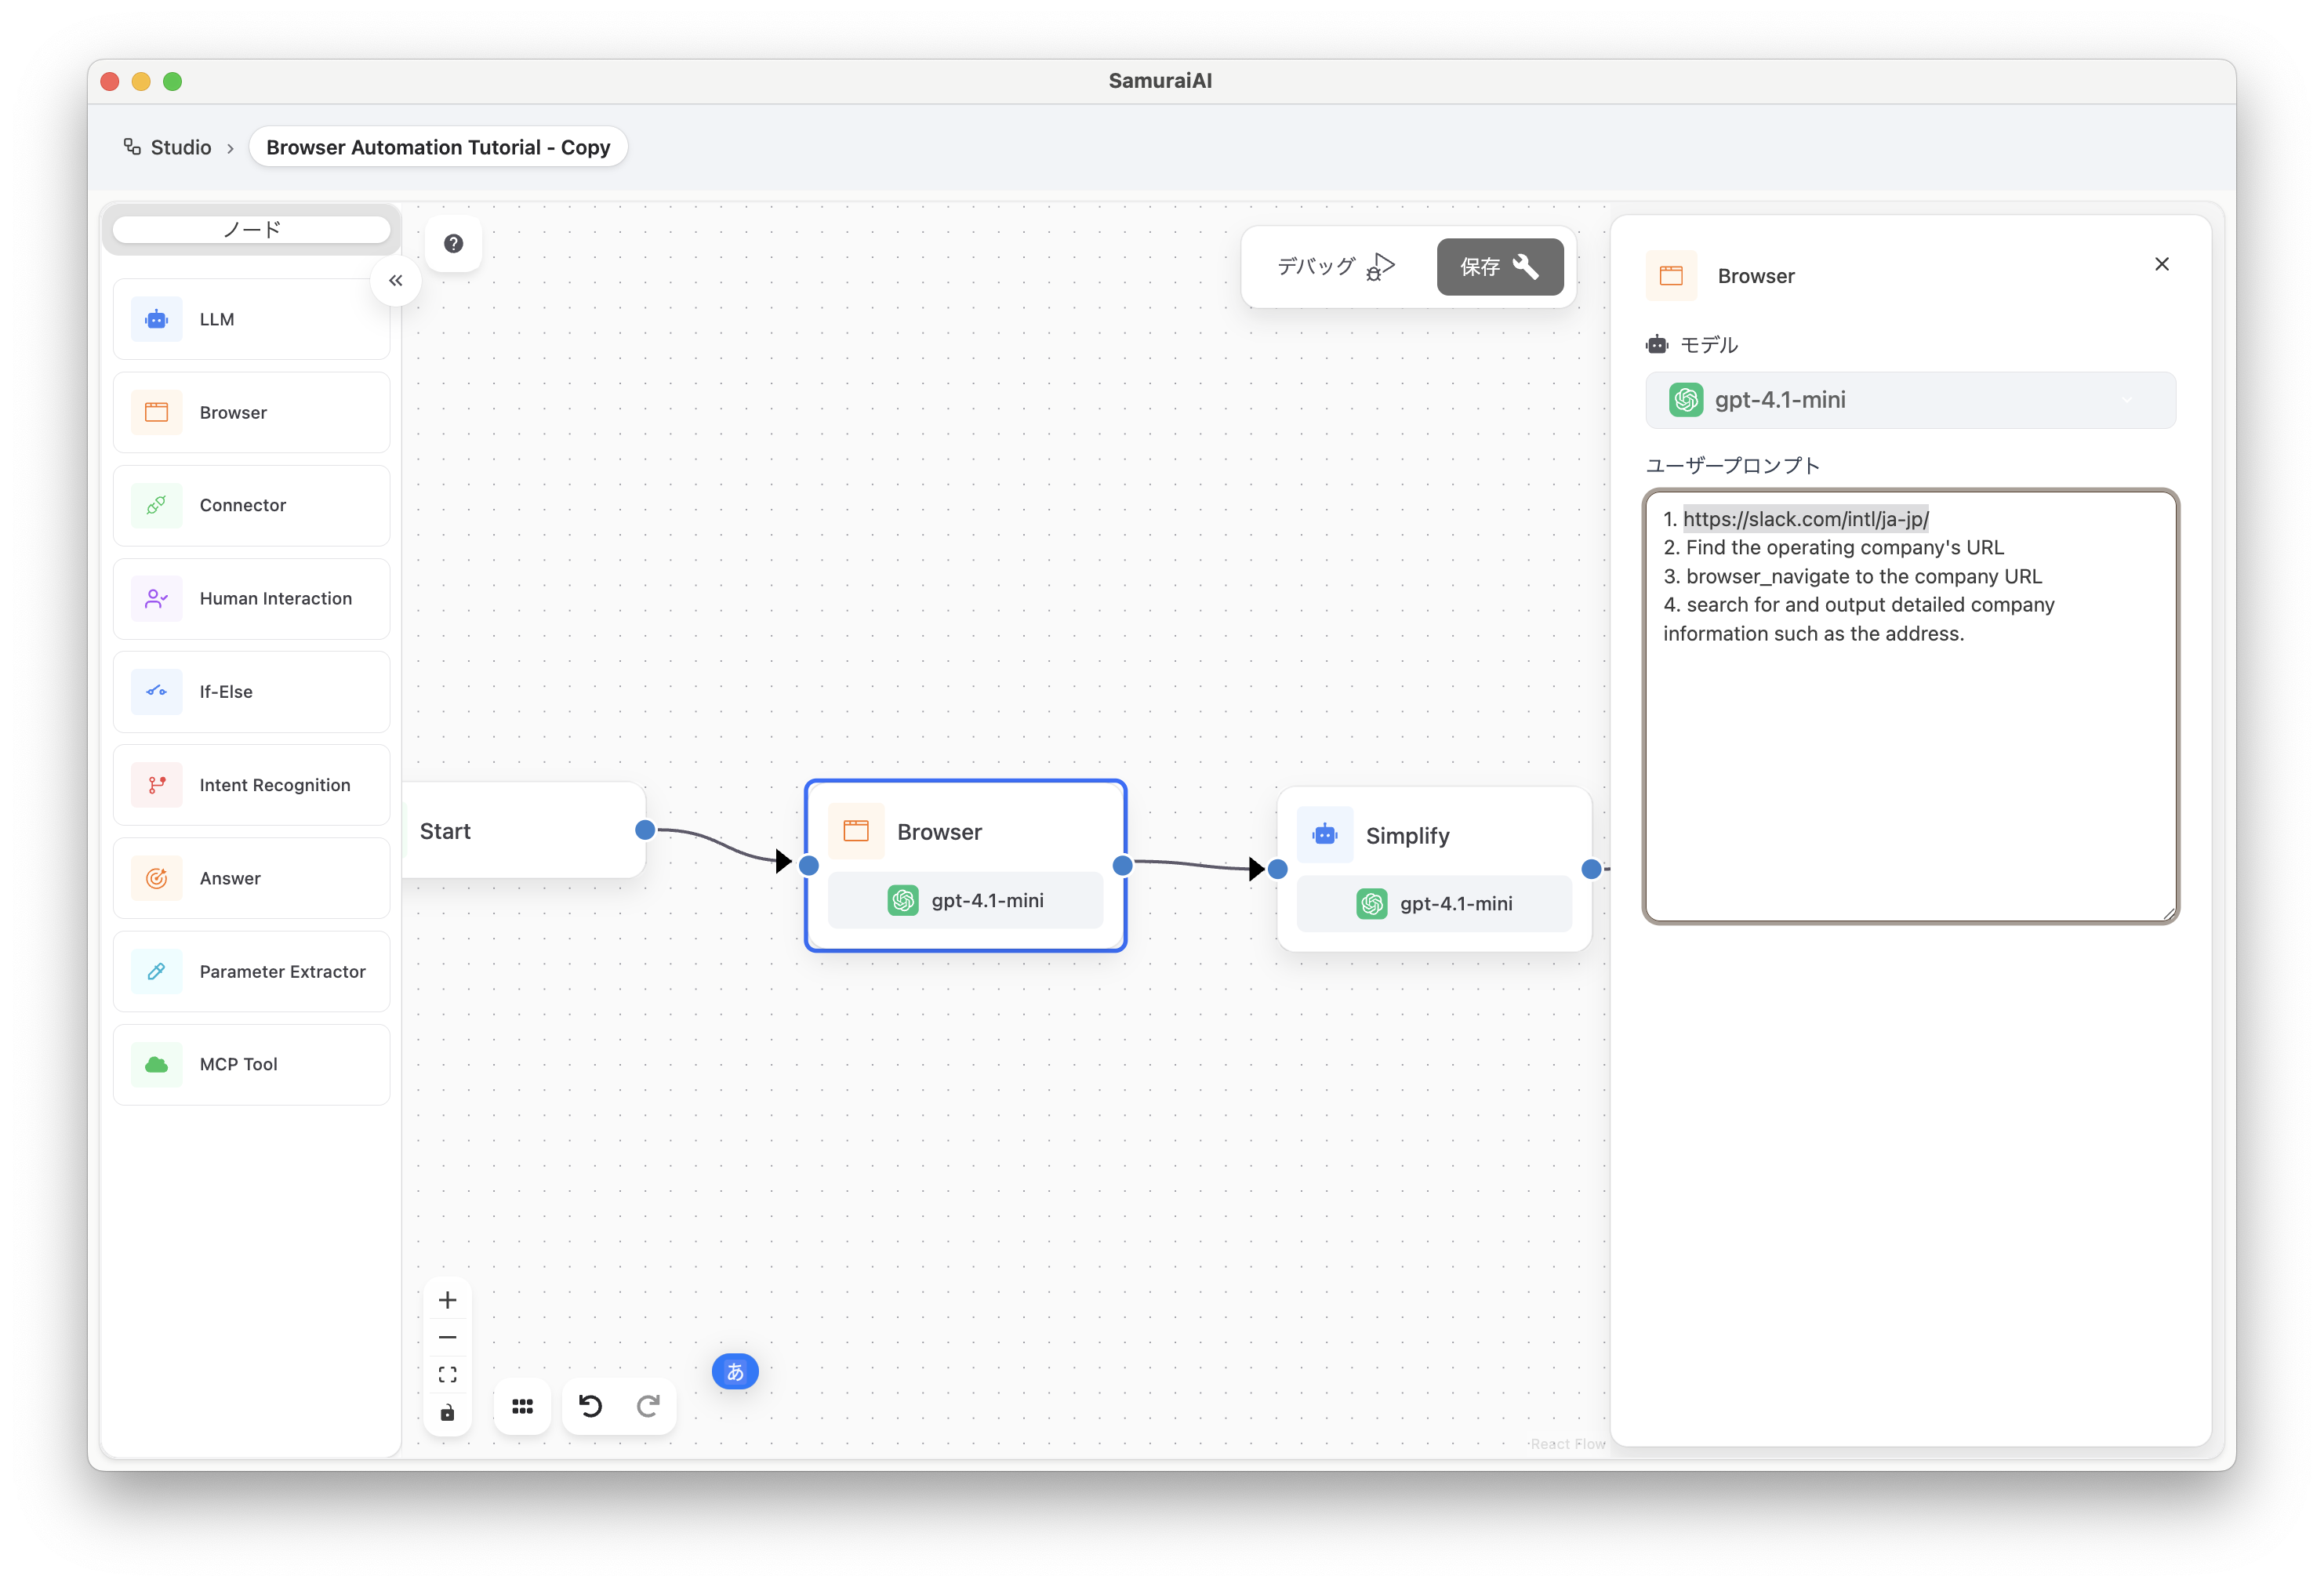Click the 保存 save button

[1499, 267]
